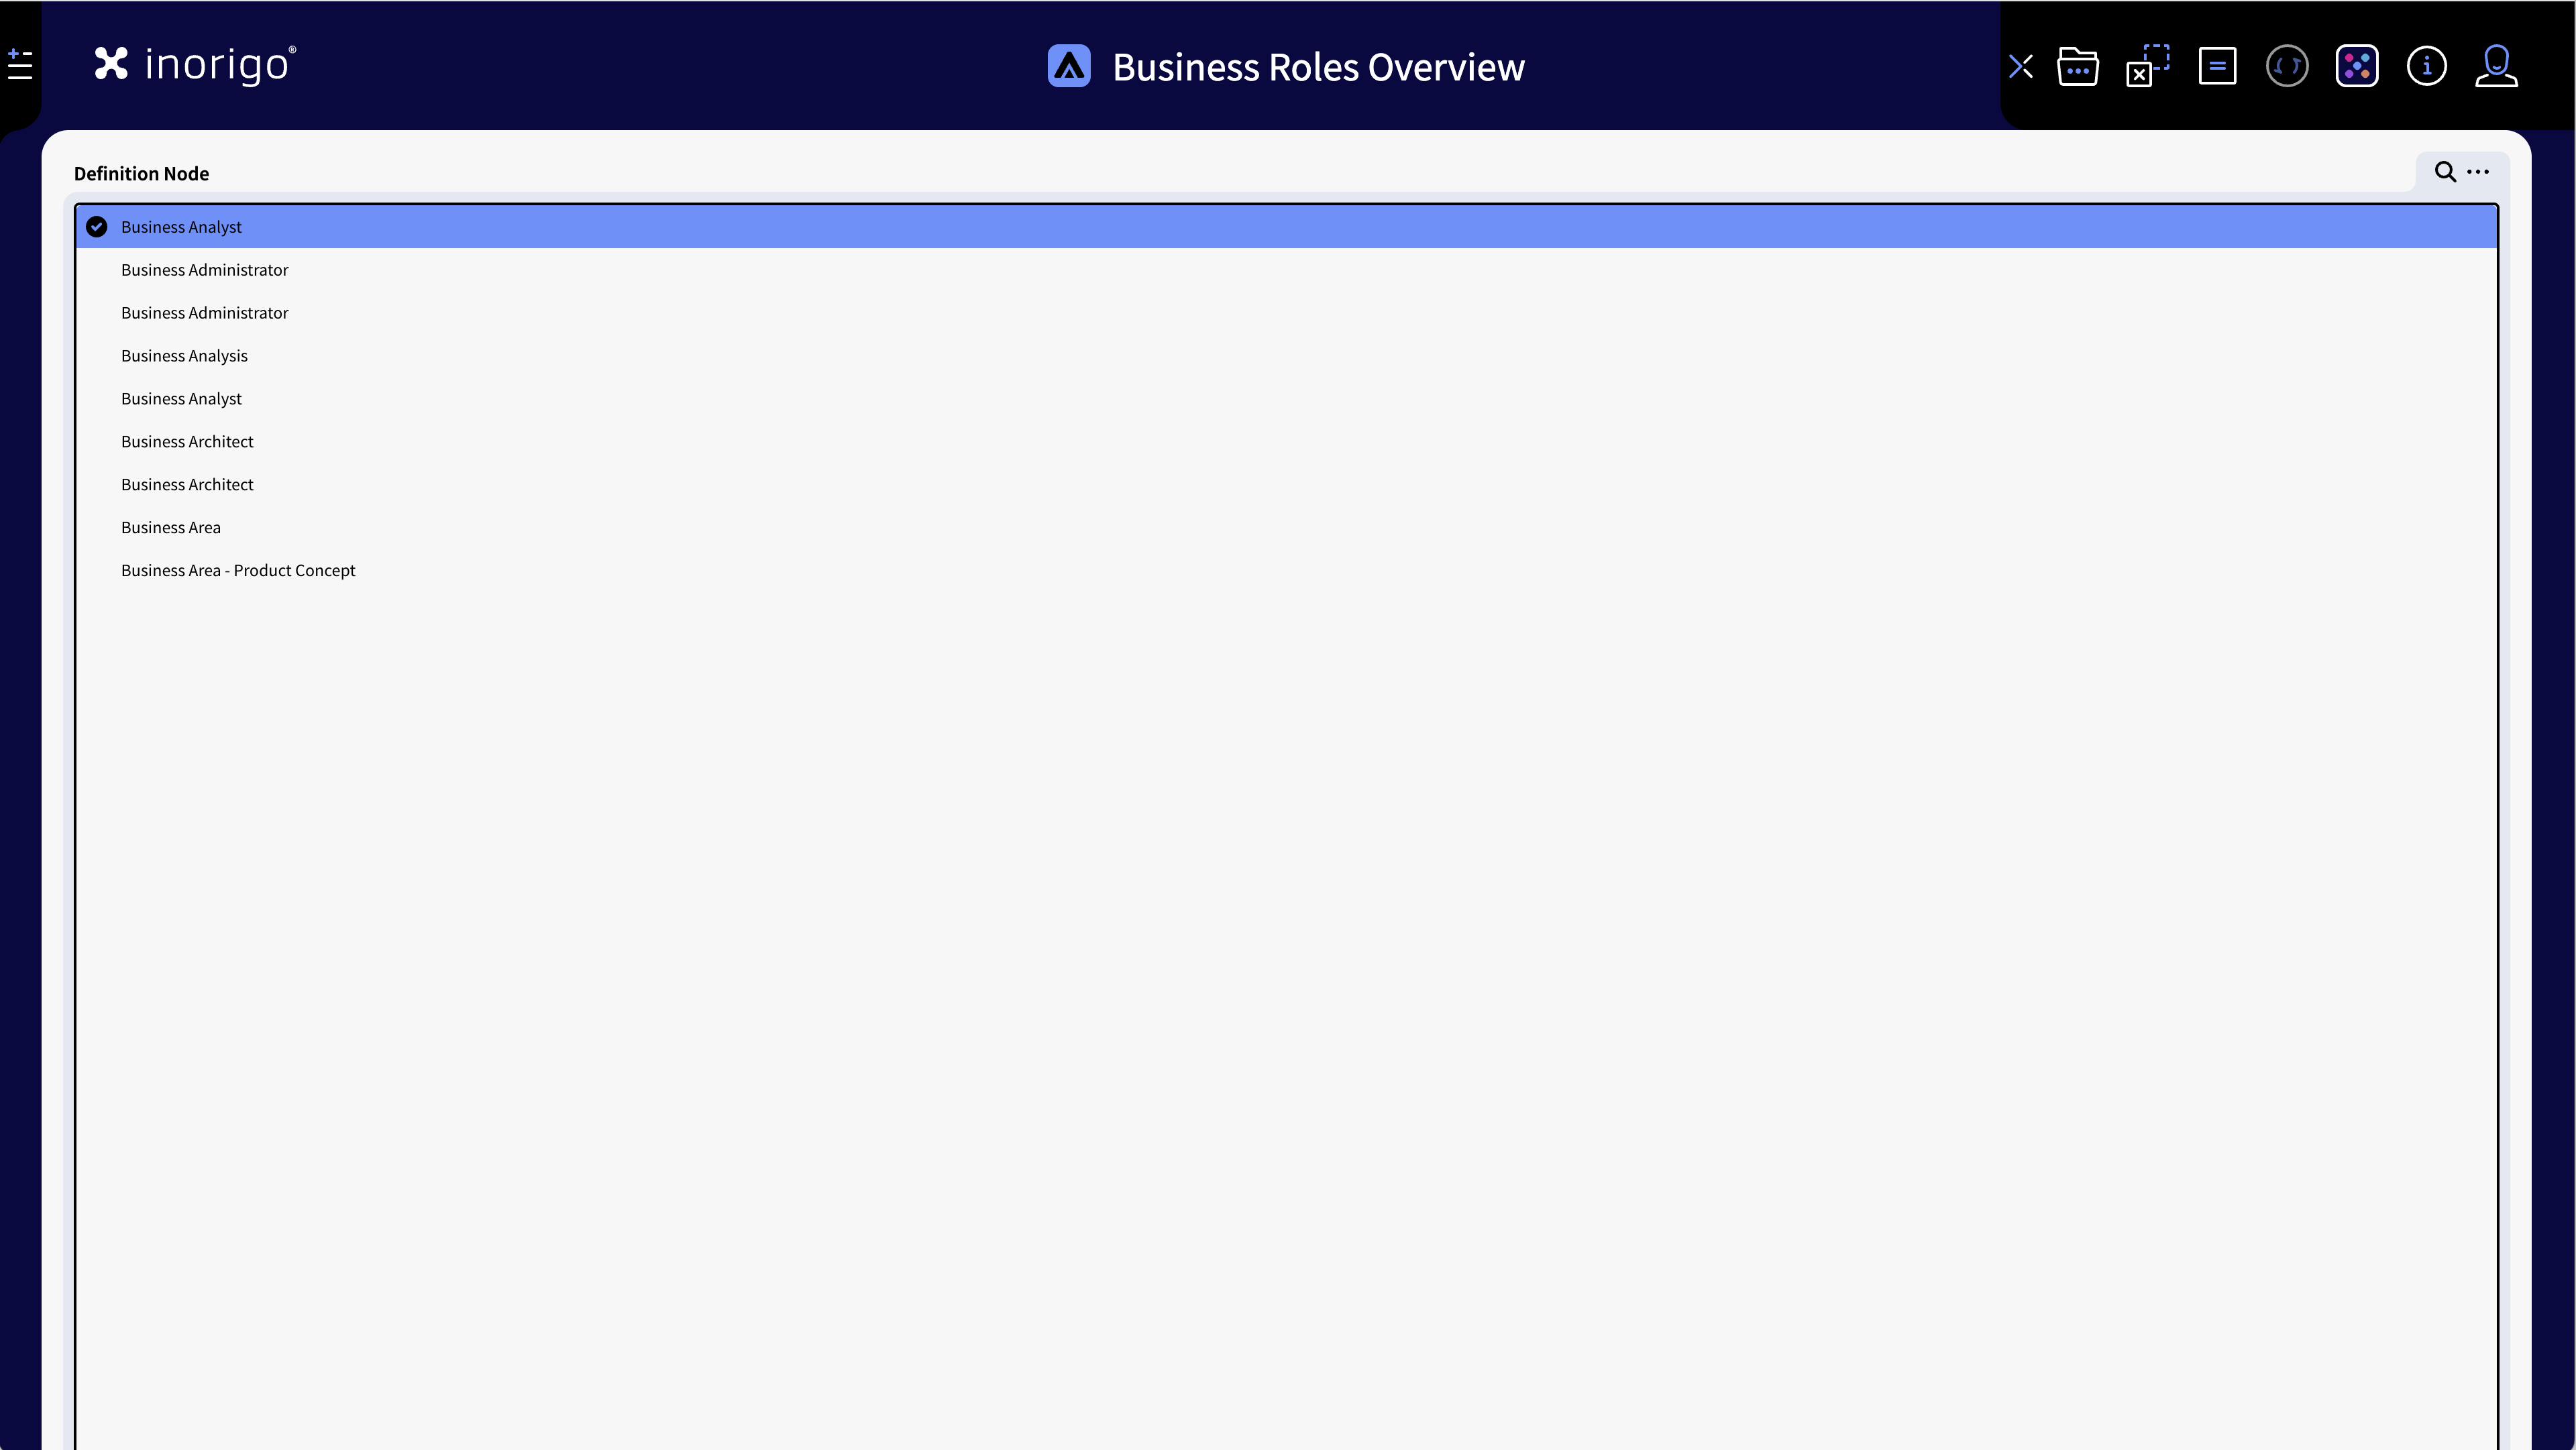Choose the first Business Architect entry
Image resolution: width=2576 pixels, height=1450 pixels.
tap(187, 442)
